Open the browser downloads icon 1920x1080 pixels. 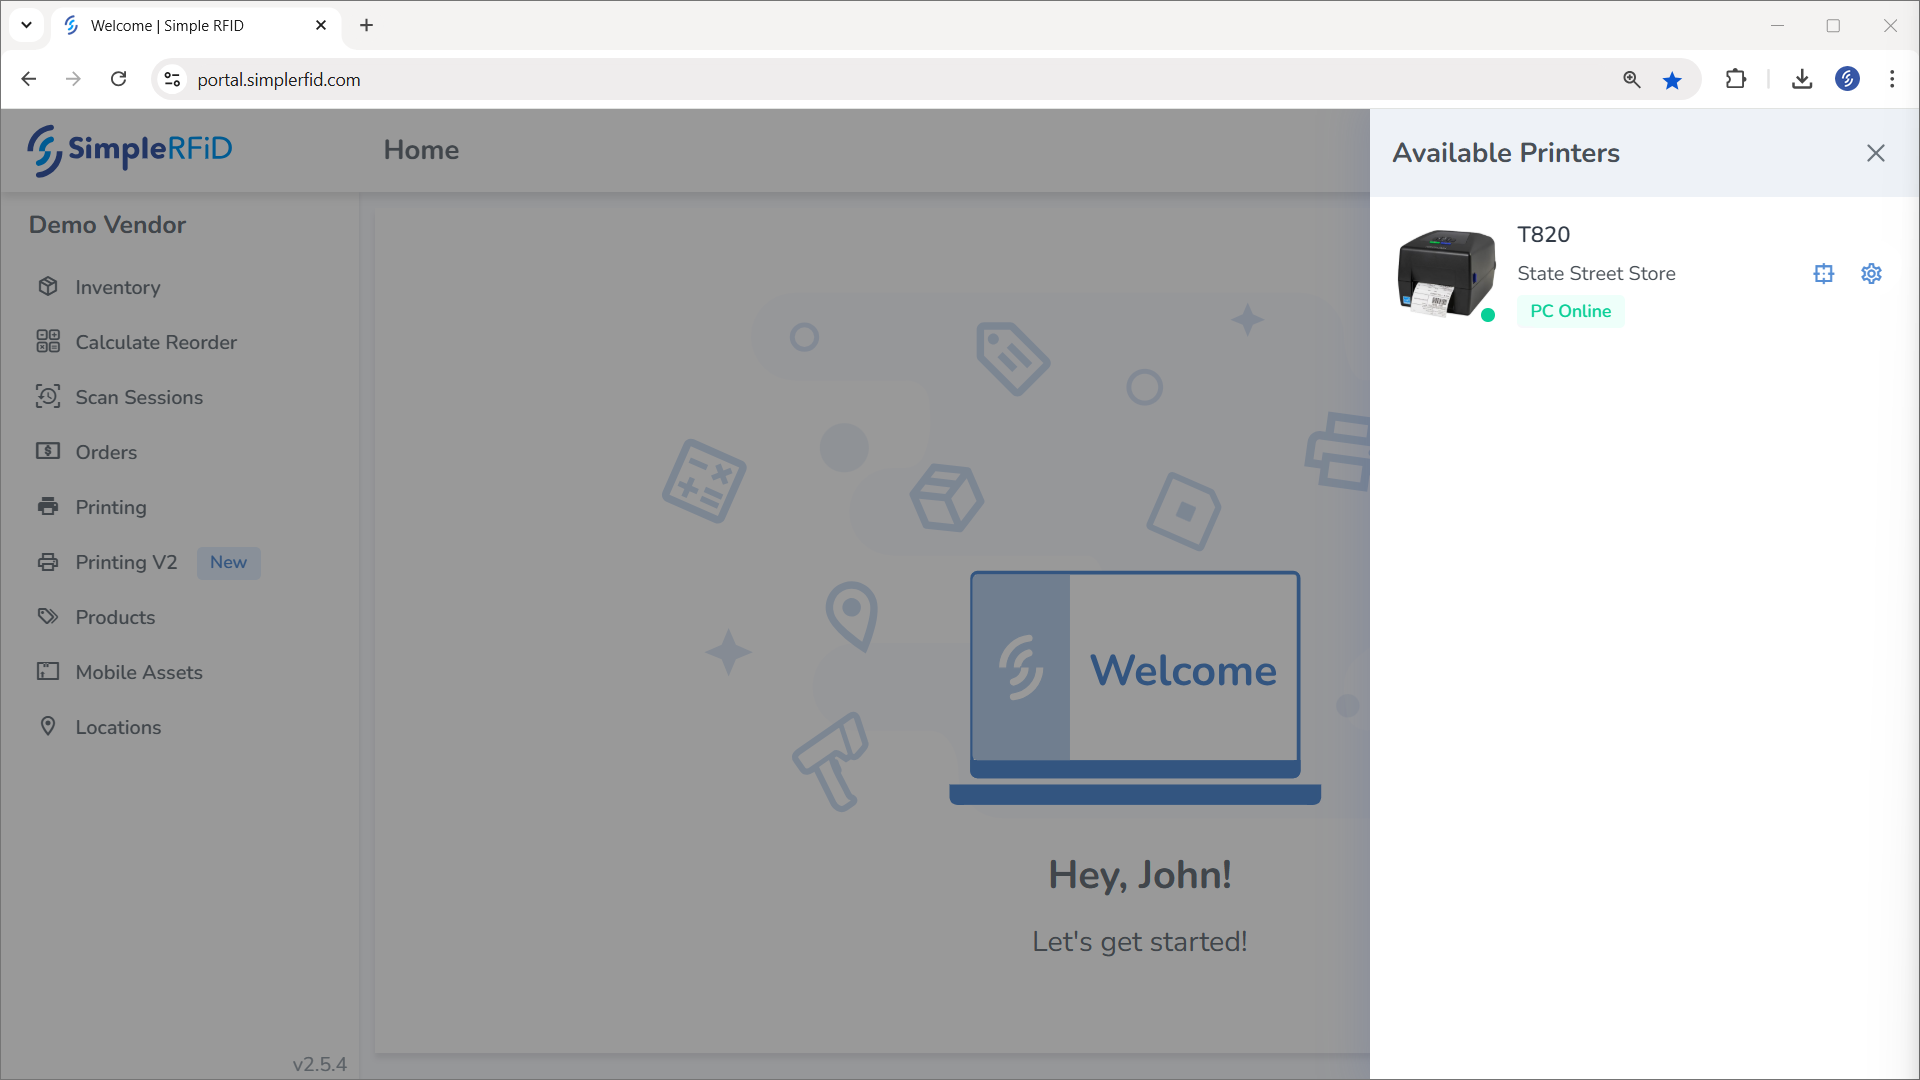pyautogui.click(x=1802, y=79)
